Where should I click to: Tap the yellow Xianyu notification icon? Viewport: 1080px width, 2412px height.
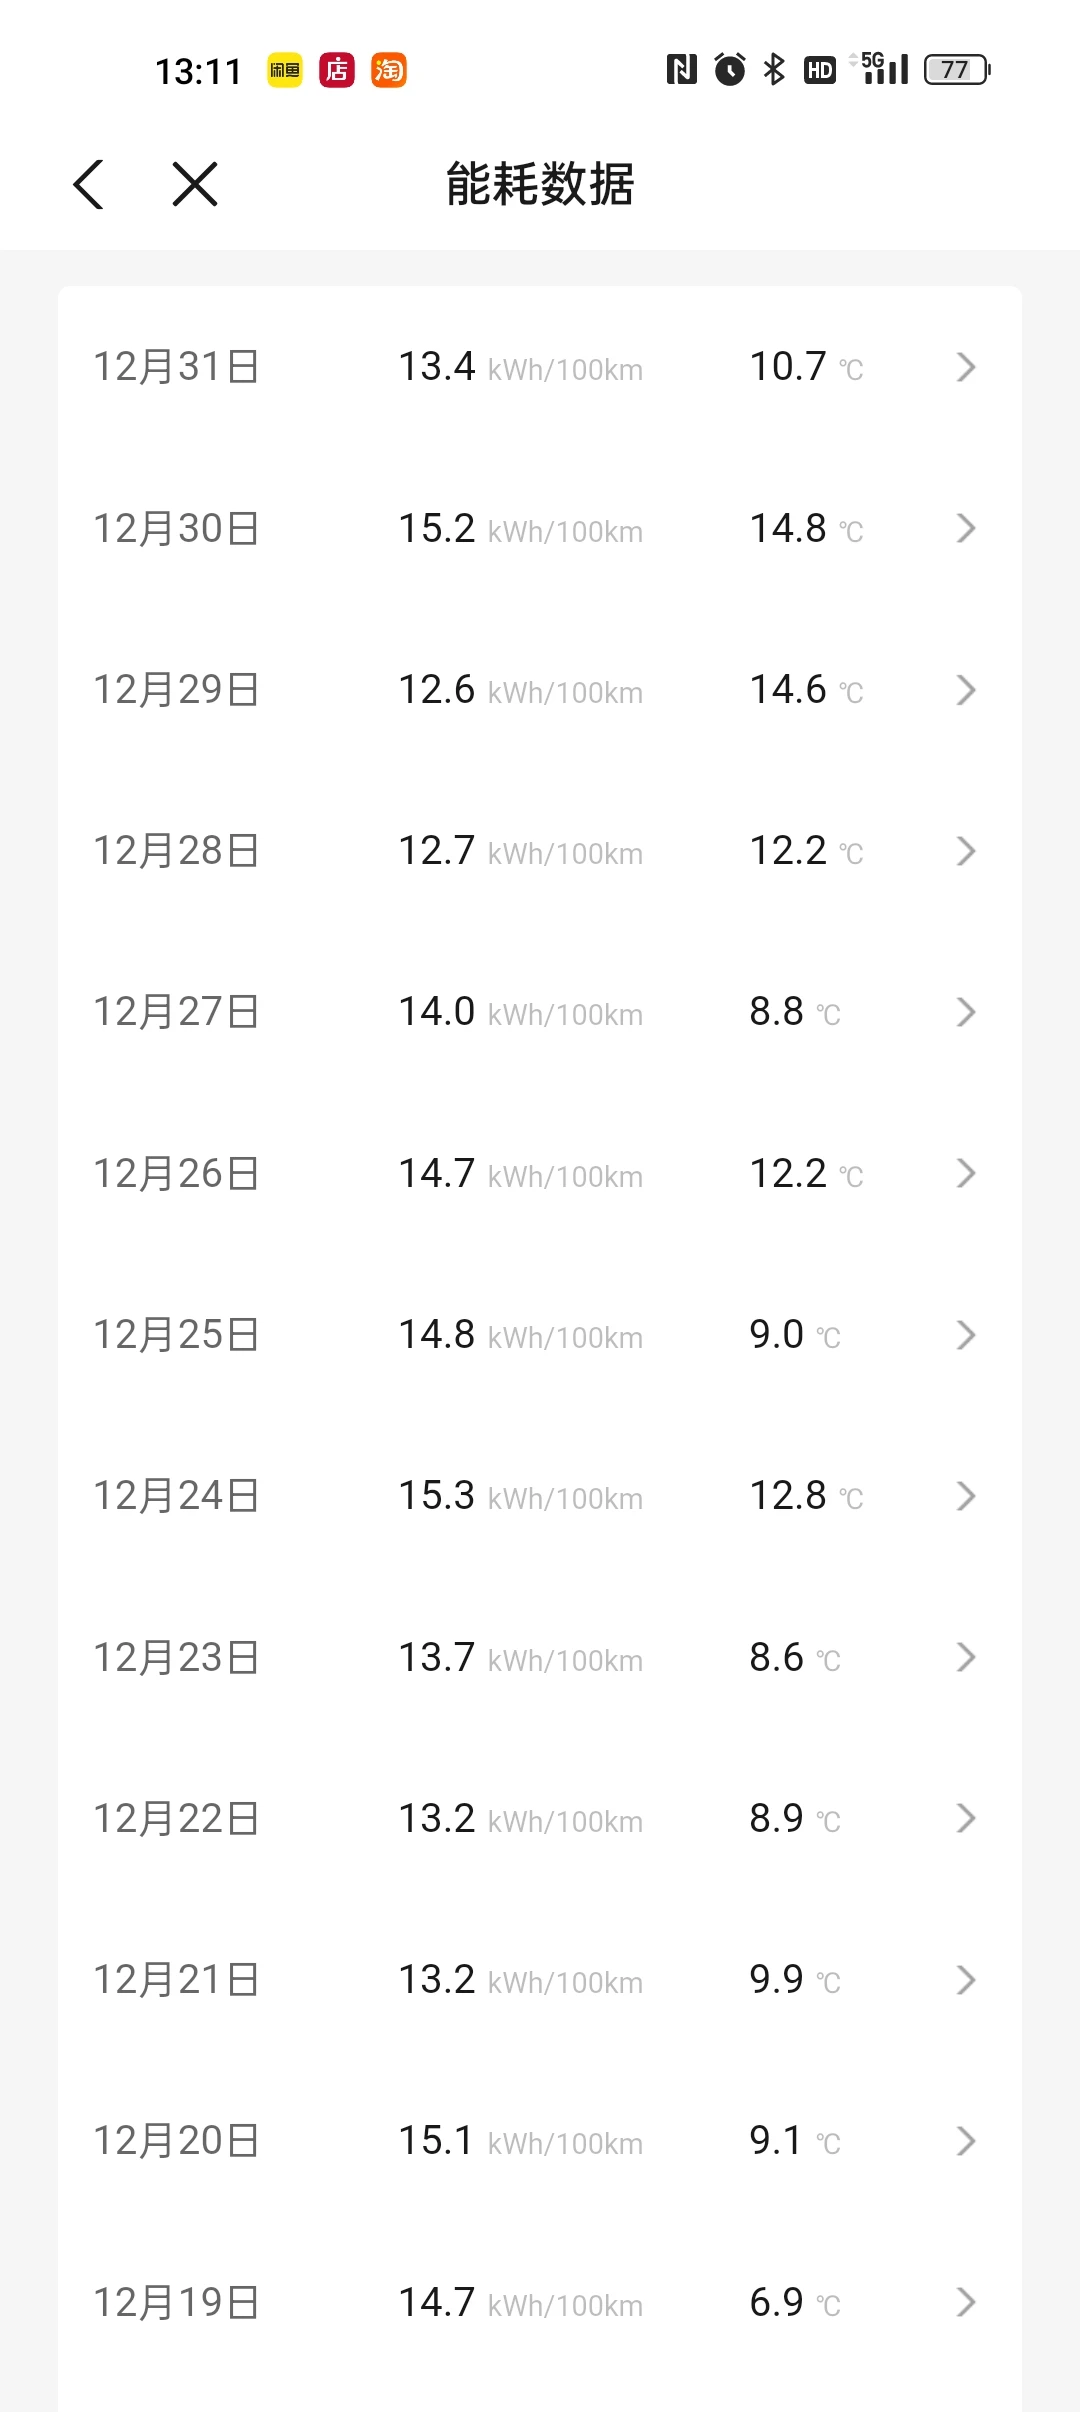coord(285,70)
